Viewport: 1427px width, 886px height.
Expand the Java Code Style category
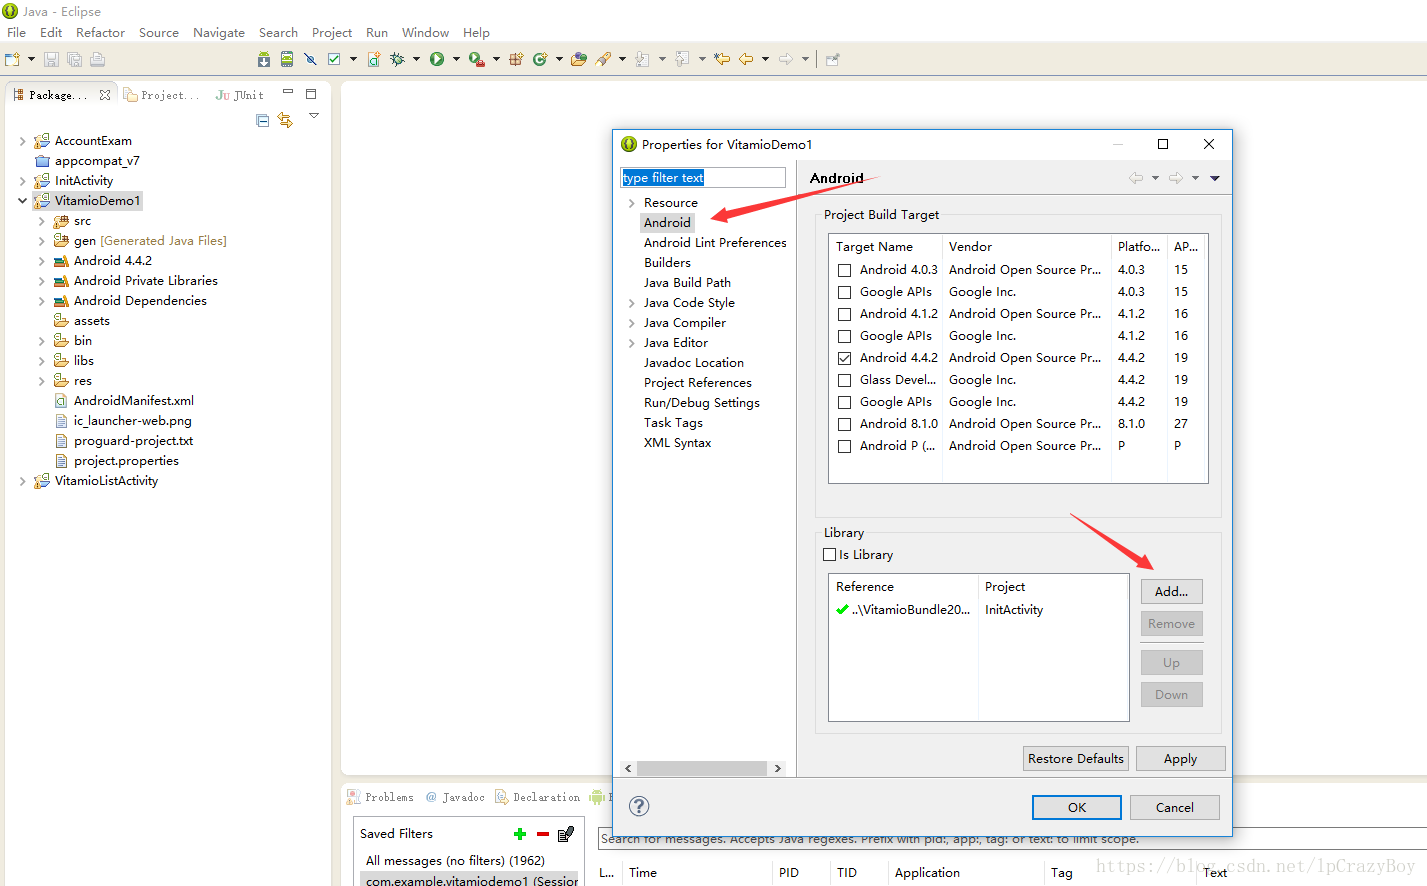(x=631, y=303)
